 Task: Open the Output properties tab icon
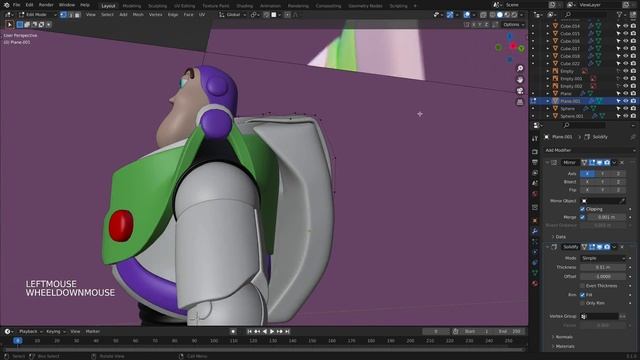click(x=535, y=162)
